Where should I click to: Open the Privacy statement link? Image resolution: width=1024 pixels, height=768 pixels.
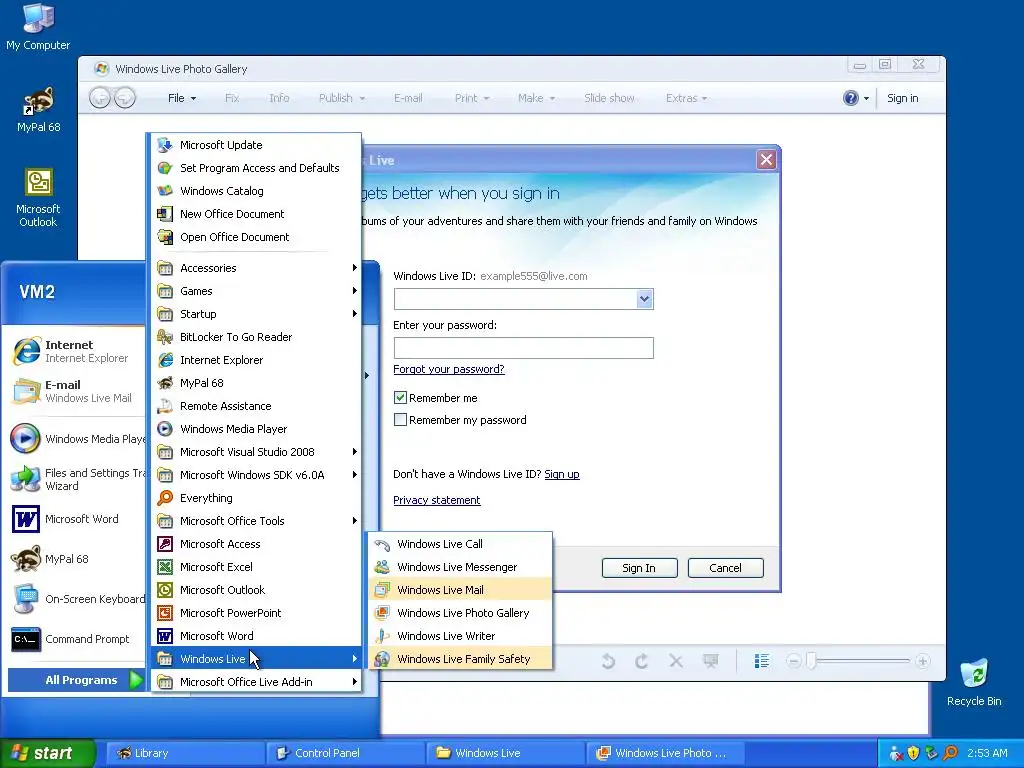[436, 500]
